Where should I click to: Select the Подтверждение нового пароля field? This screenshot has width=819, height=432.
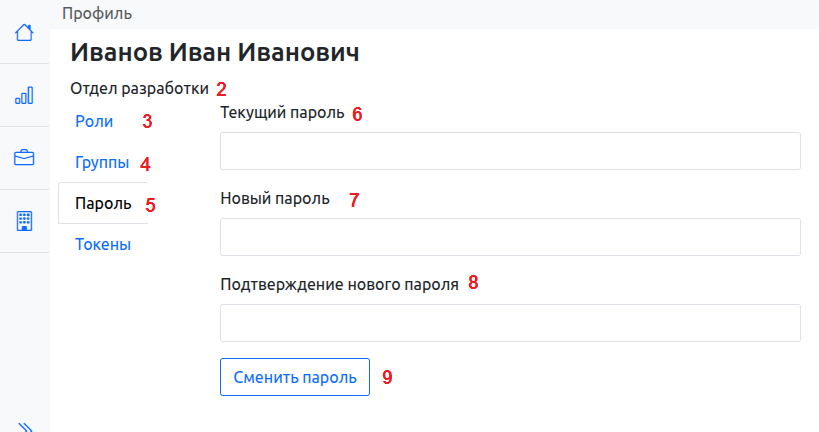(510, 323)
